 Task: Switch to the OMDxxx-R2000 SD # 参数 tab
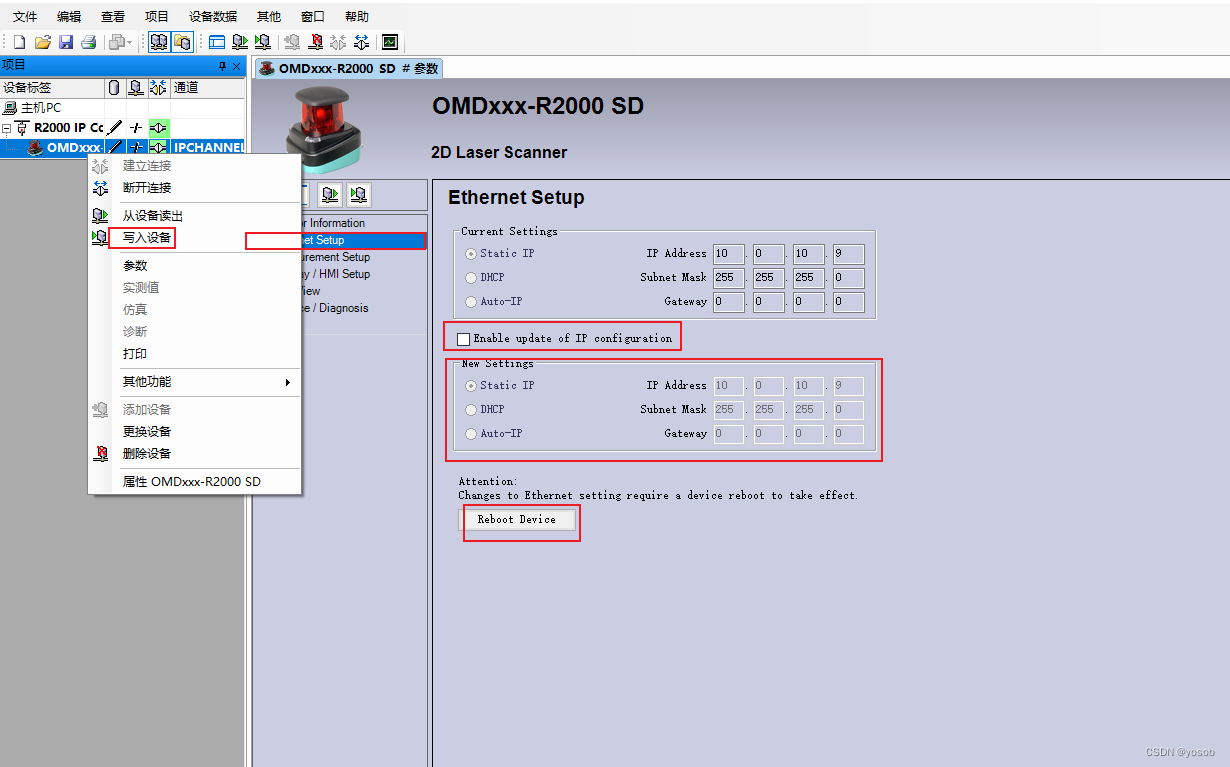point(348,68)
